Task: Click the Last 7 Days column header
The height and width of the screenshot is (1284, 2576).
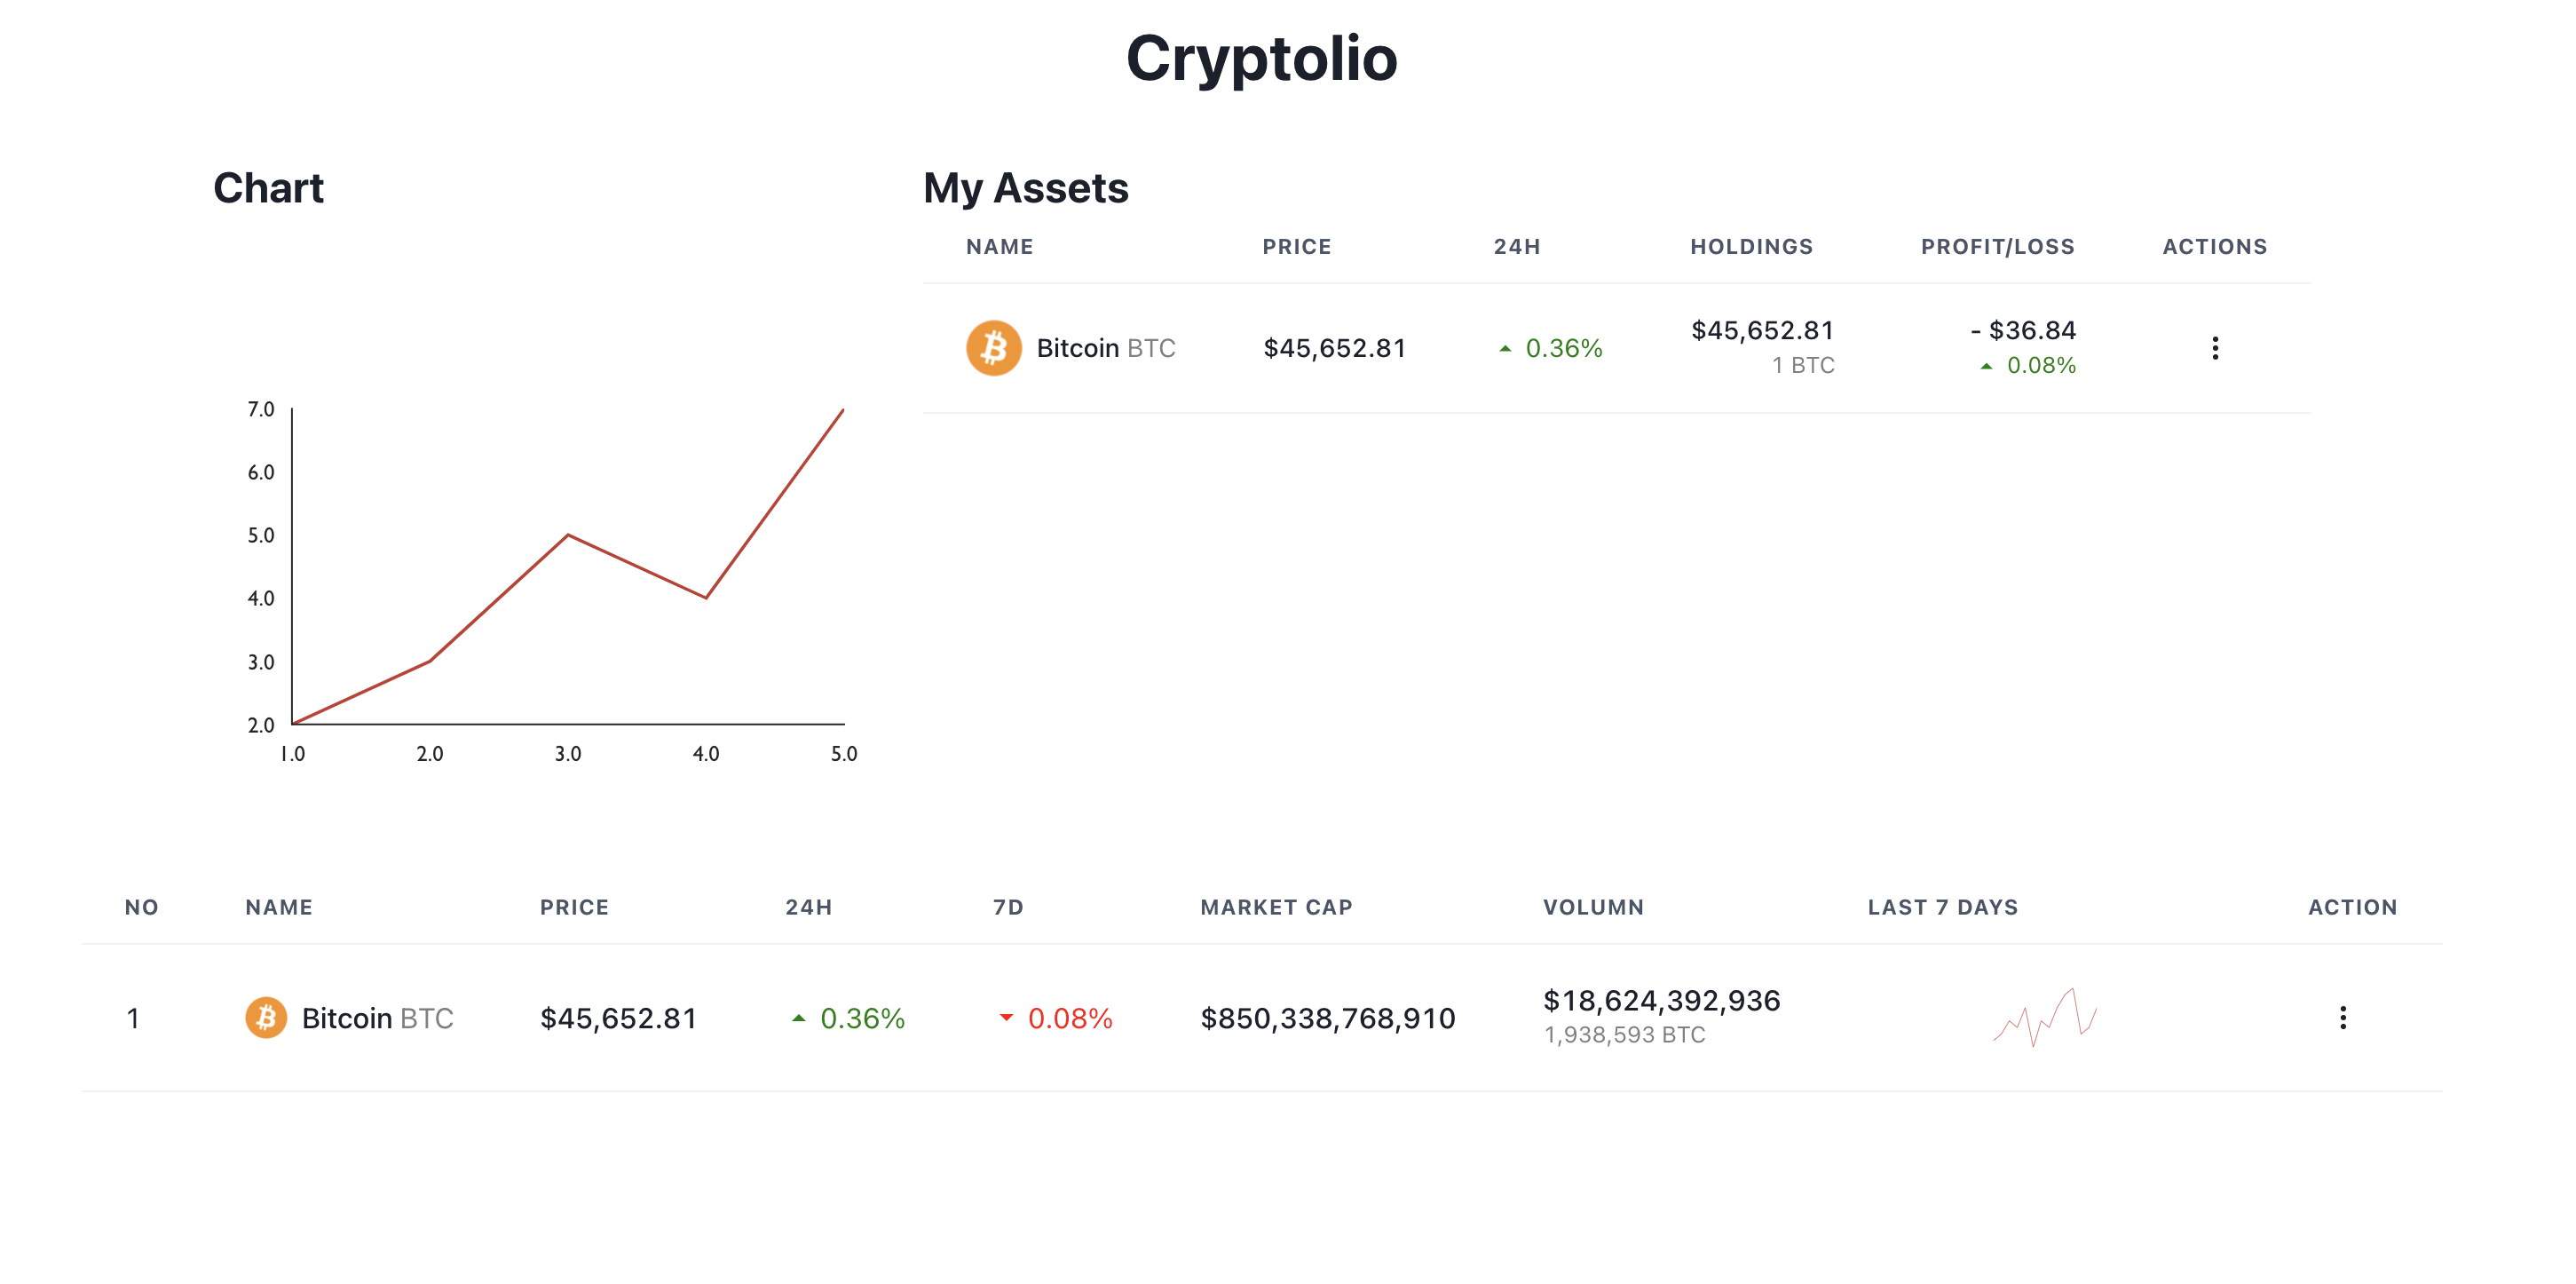Action: (x=1942, y=907)
